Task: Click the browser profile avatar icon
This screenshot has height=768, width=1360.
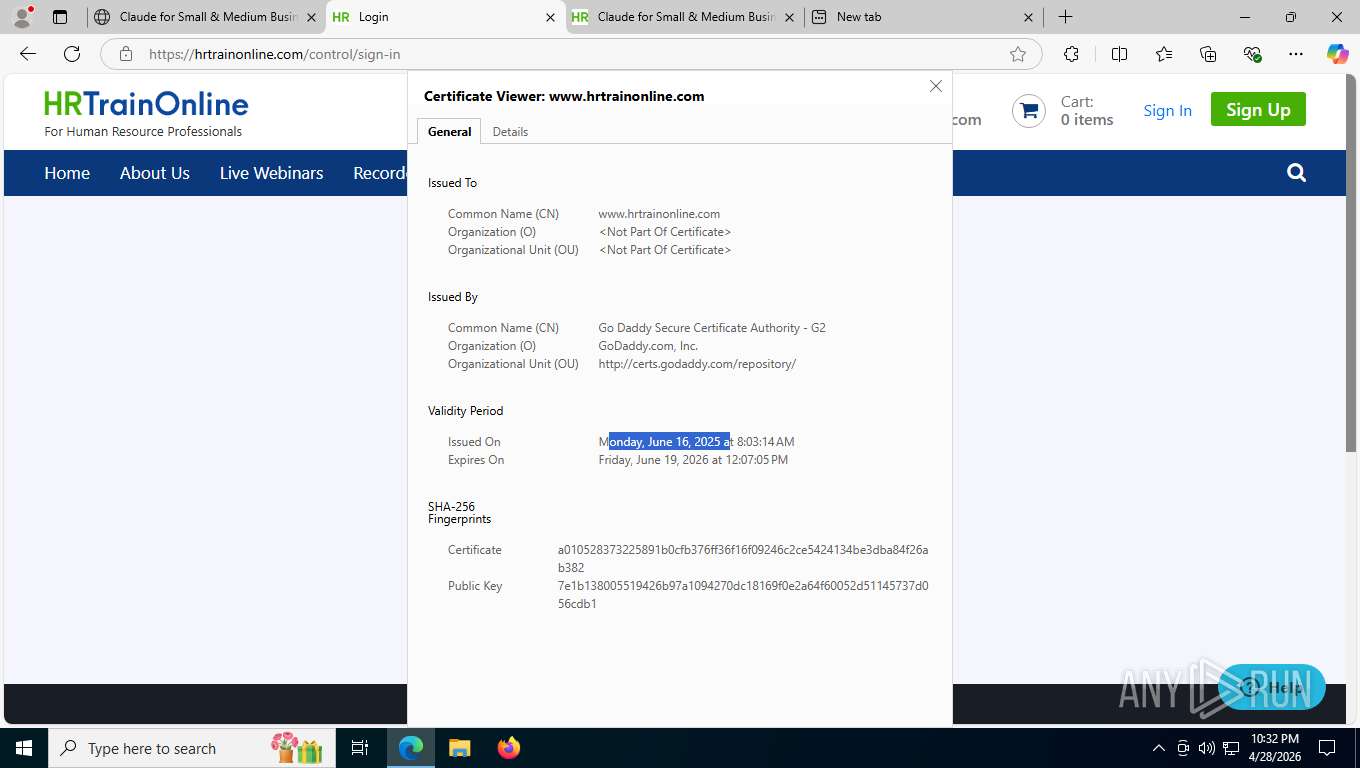Action: (x=22, y=17)
